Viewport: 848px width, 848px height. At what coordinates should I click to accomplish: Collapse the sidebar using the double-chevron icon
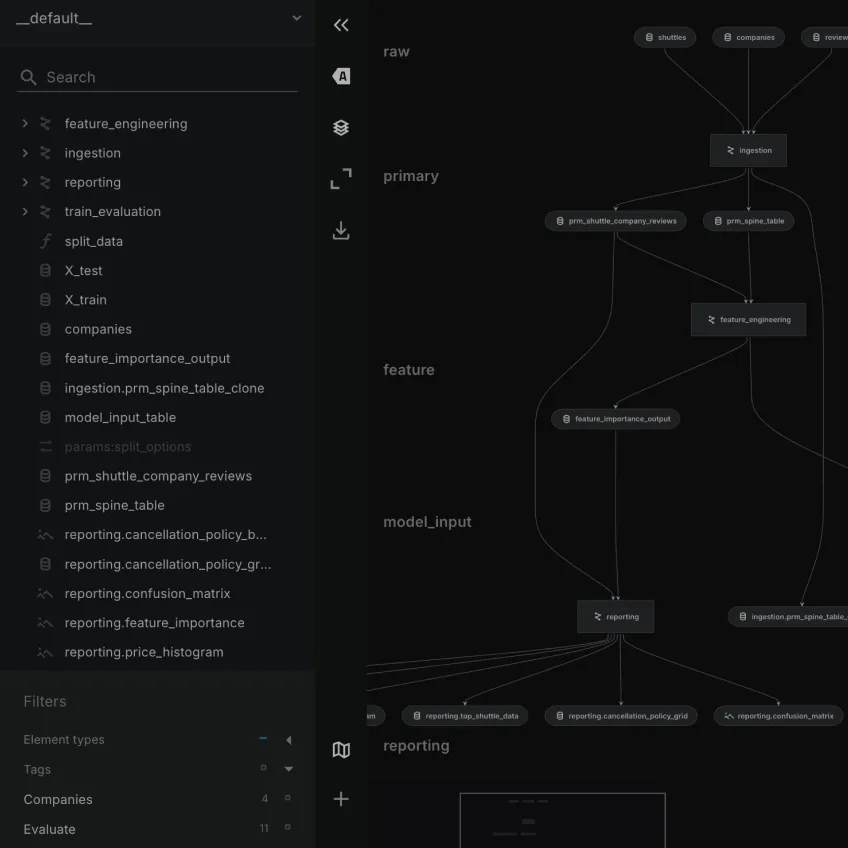pos(341,25)
